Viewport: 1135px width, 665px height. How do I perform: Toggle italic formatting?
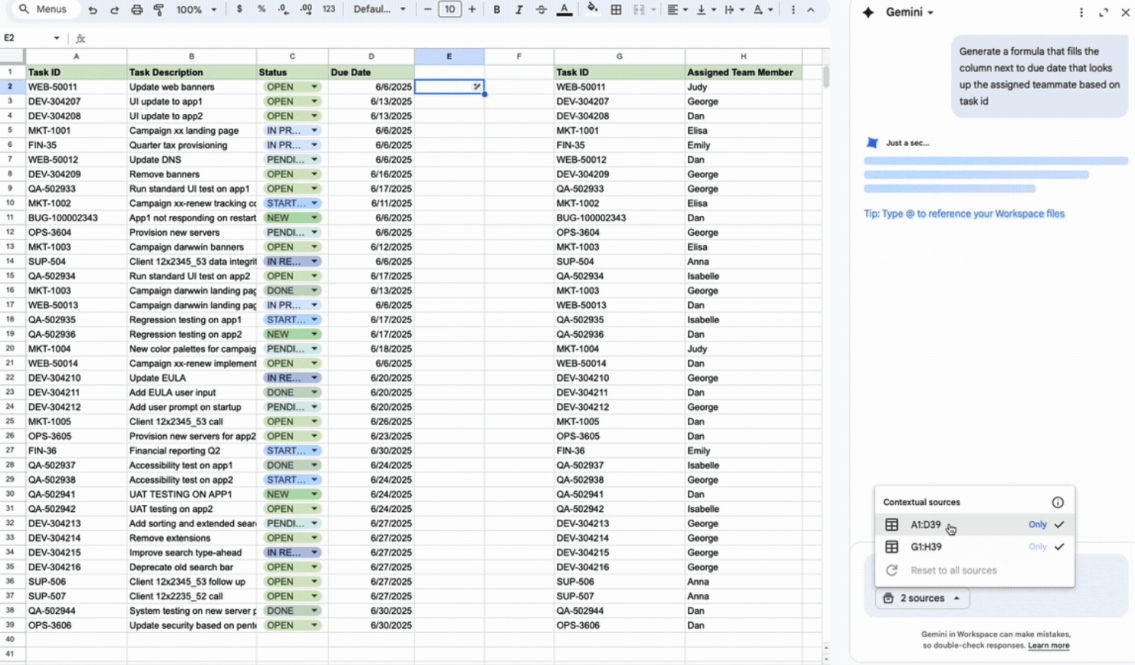click(x=519, y=10)
